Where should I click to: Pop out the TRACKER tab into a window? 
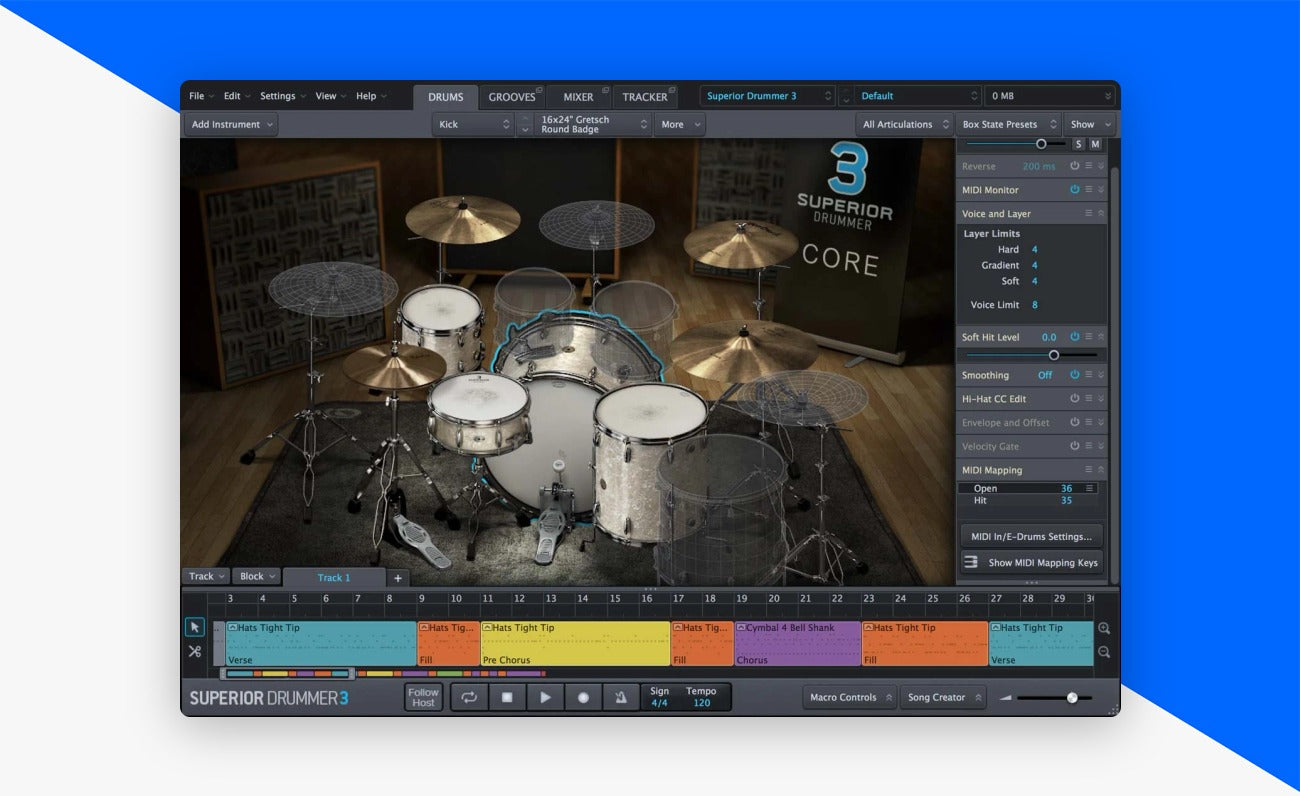tap(674, 90)
